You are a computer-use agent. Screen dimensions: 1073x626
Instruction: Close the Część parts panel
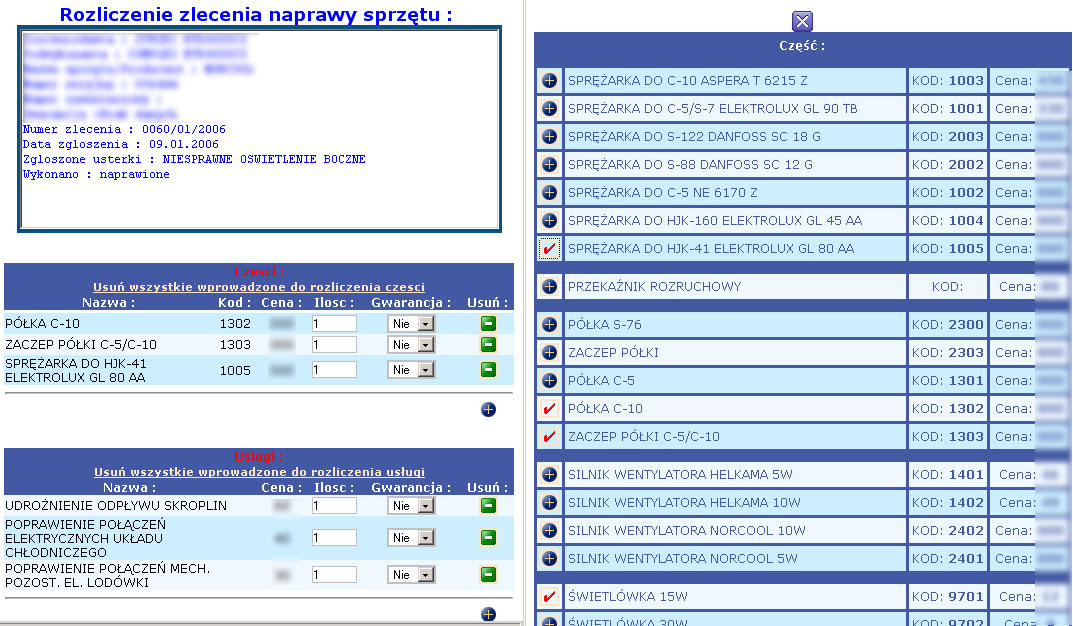(x=802, y=21)
